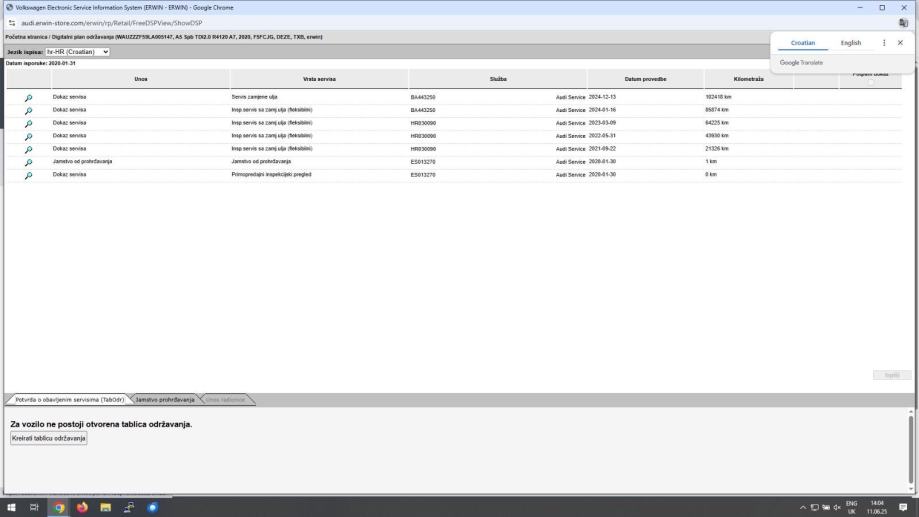This screenshot has height=517, width=919.
Task: Click the '0 km' mileage value
Action: [710, 174]
